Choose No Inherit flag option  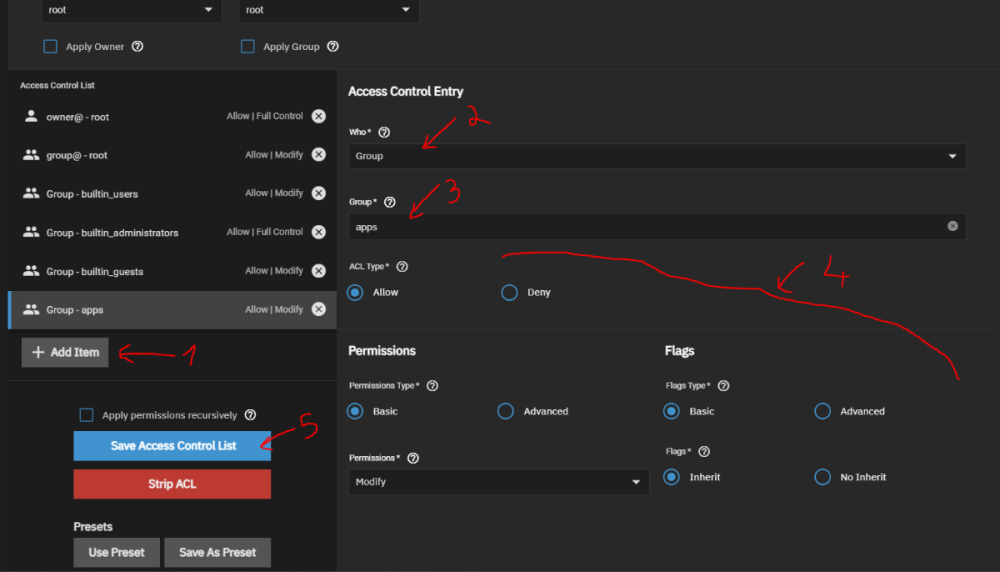point(822,477)
